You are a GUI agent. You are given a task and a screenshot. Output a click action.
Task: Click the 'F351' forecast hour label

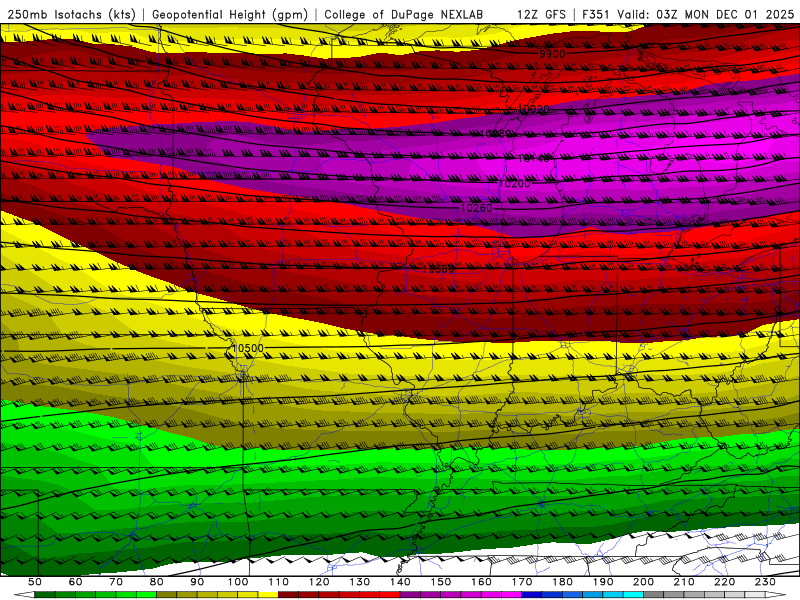(x=596, y=15)
